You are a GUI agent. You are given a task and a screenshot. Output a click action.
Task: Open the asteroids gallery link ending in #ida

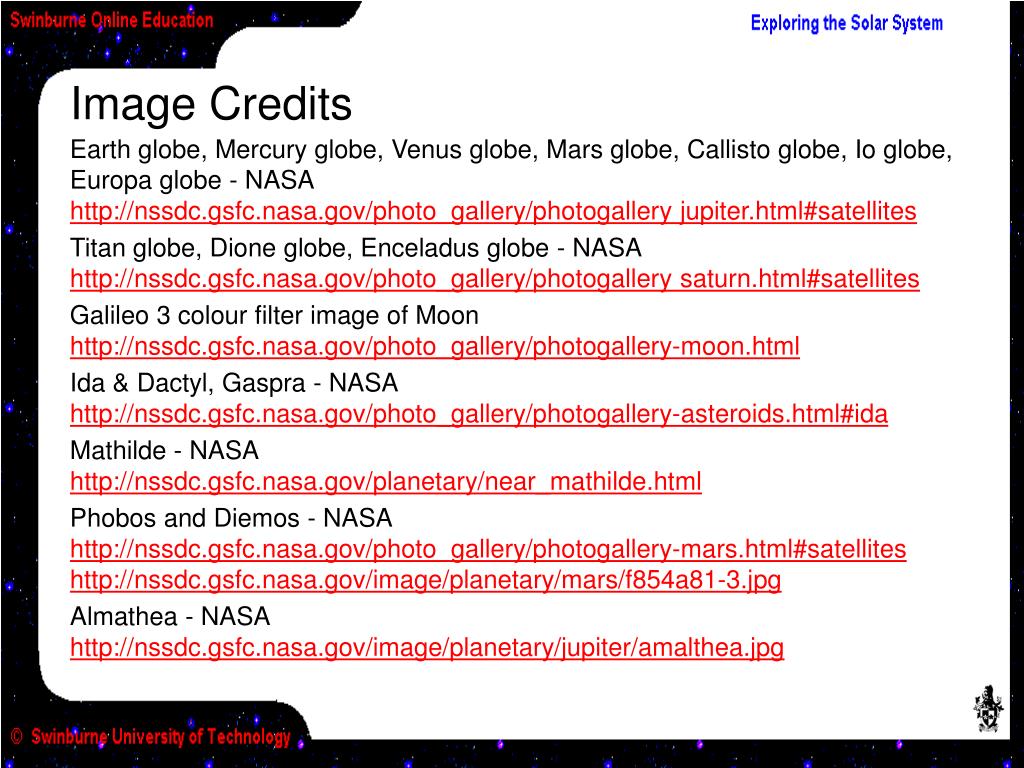(479, 414)
